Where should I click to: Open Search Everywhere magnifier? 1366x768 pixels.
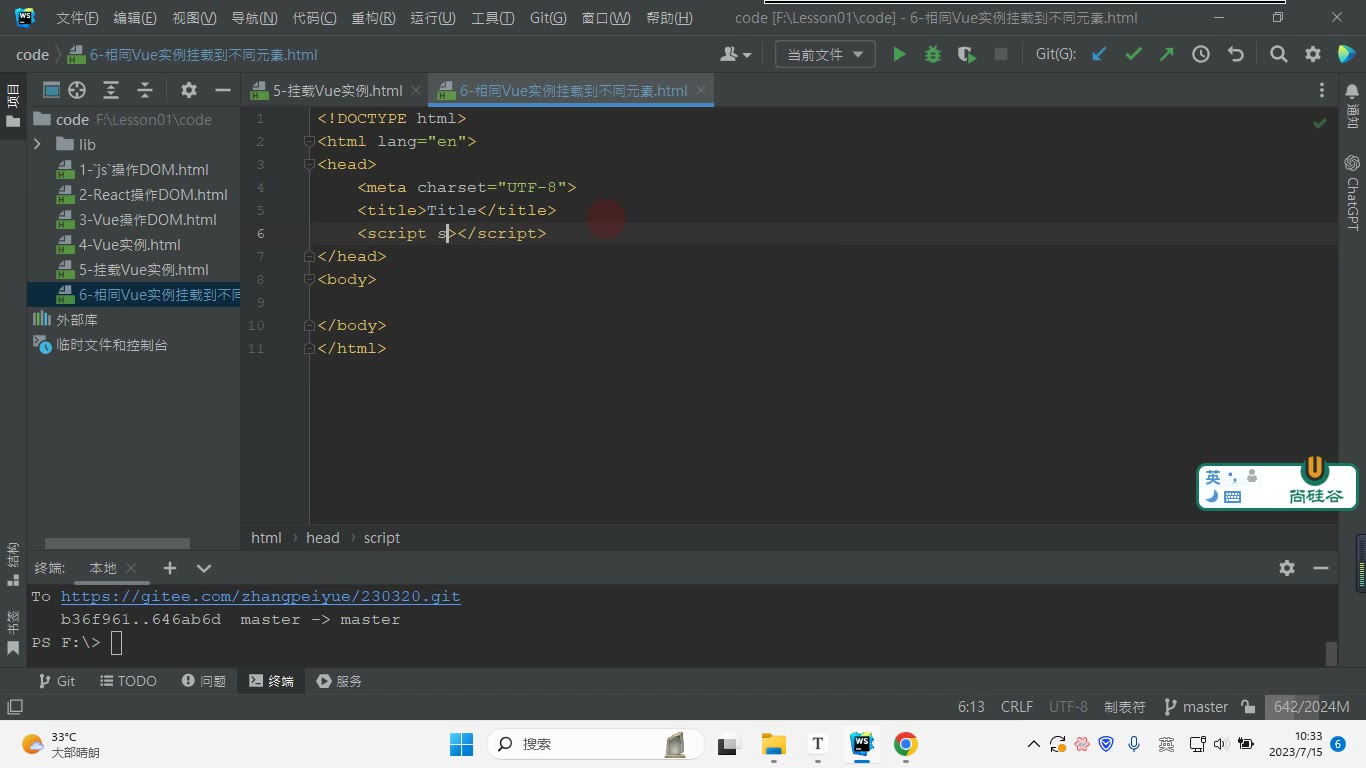(1279, 55)
